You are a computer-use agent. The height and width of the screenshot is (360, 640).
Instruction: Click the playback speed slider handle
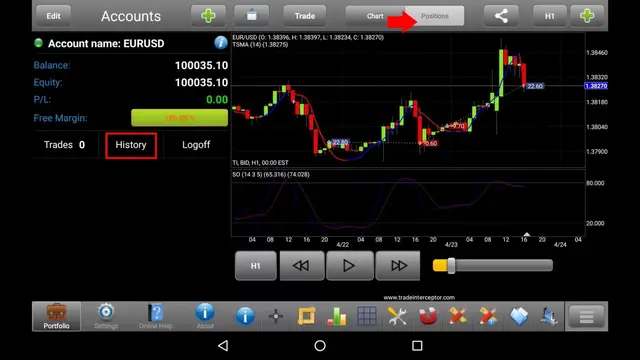[451, 266]
